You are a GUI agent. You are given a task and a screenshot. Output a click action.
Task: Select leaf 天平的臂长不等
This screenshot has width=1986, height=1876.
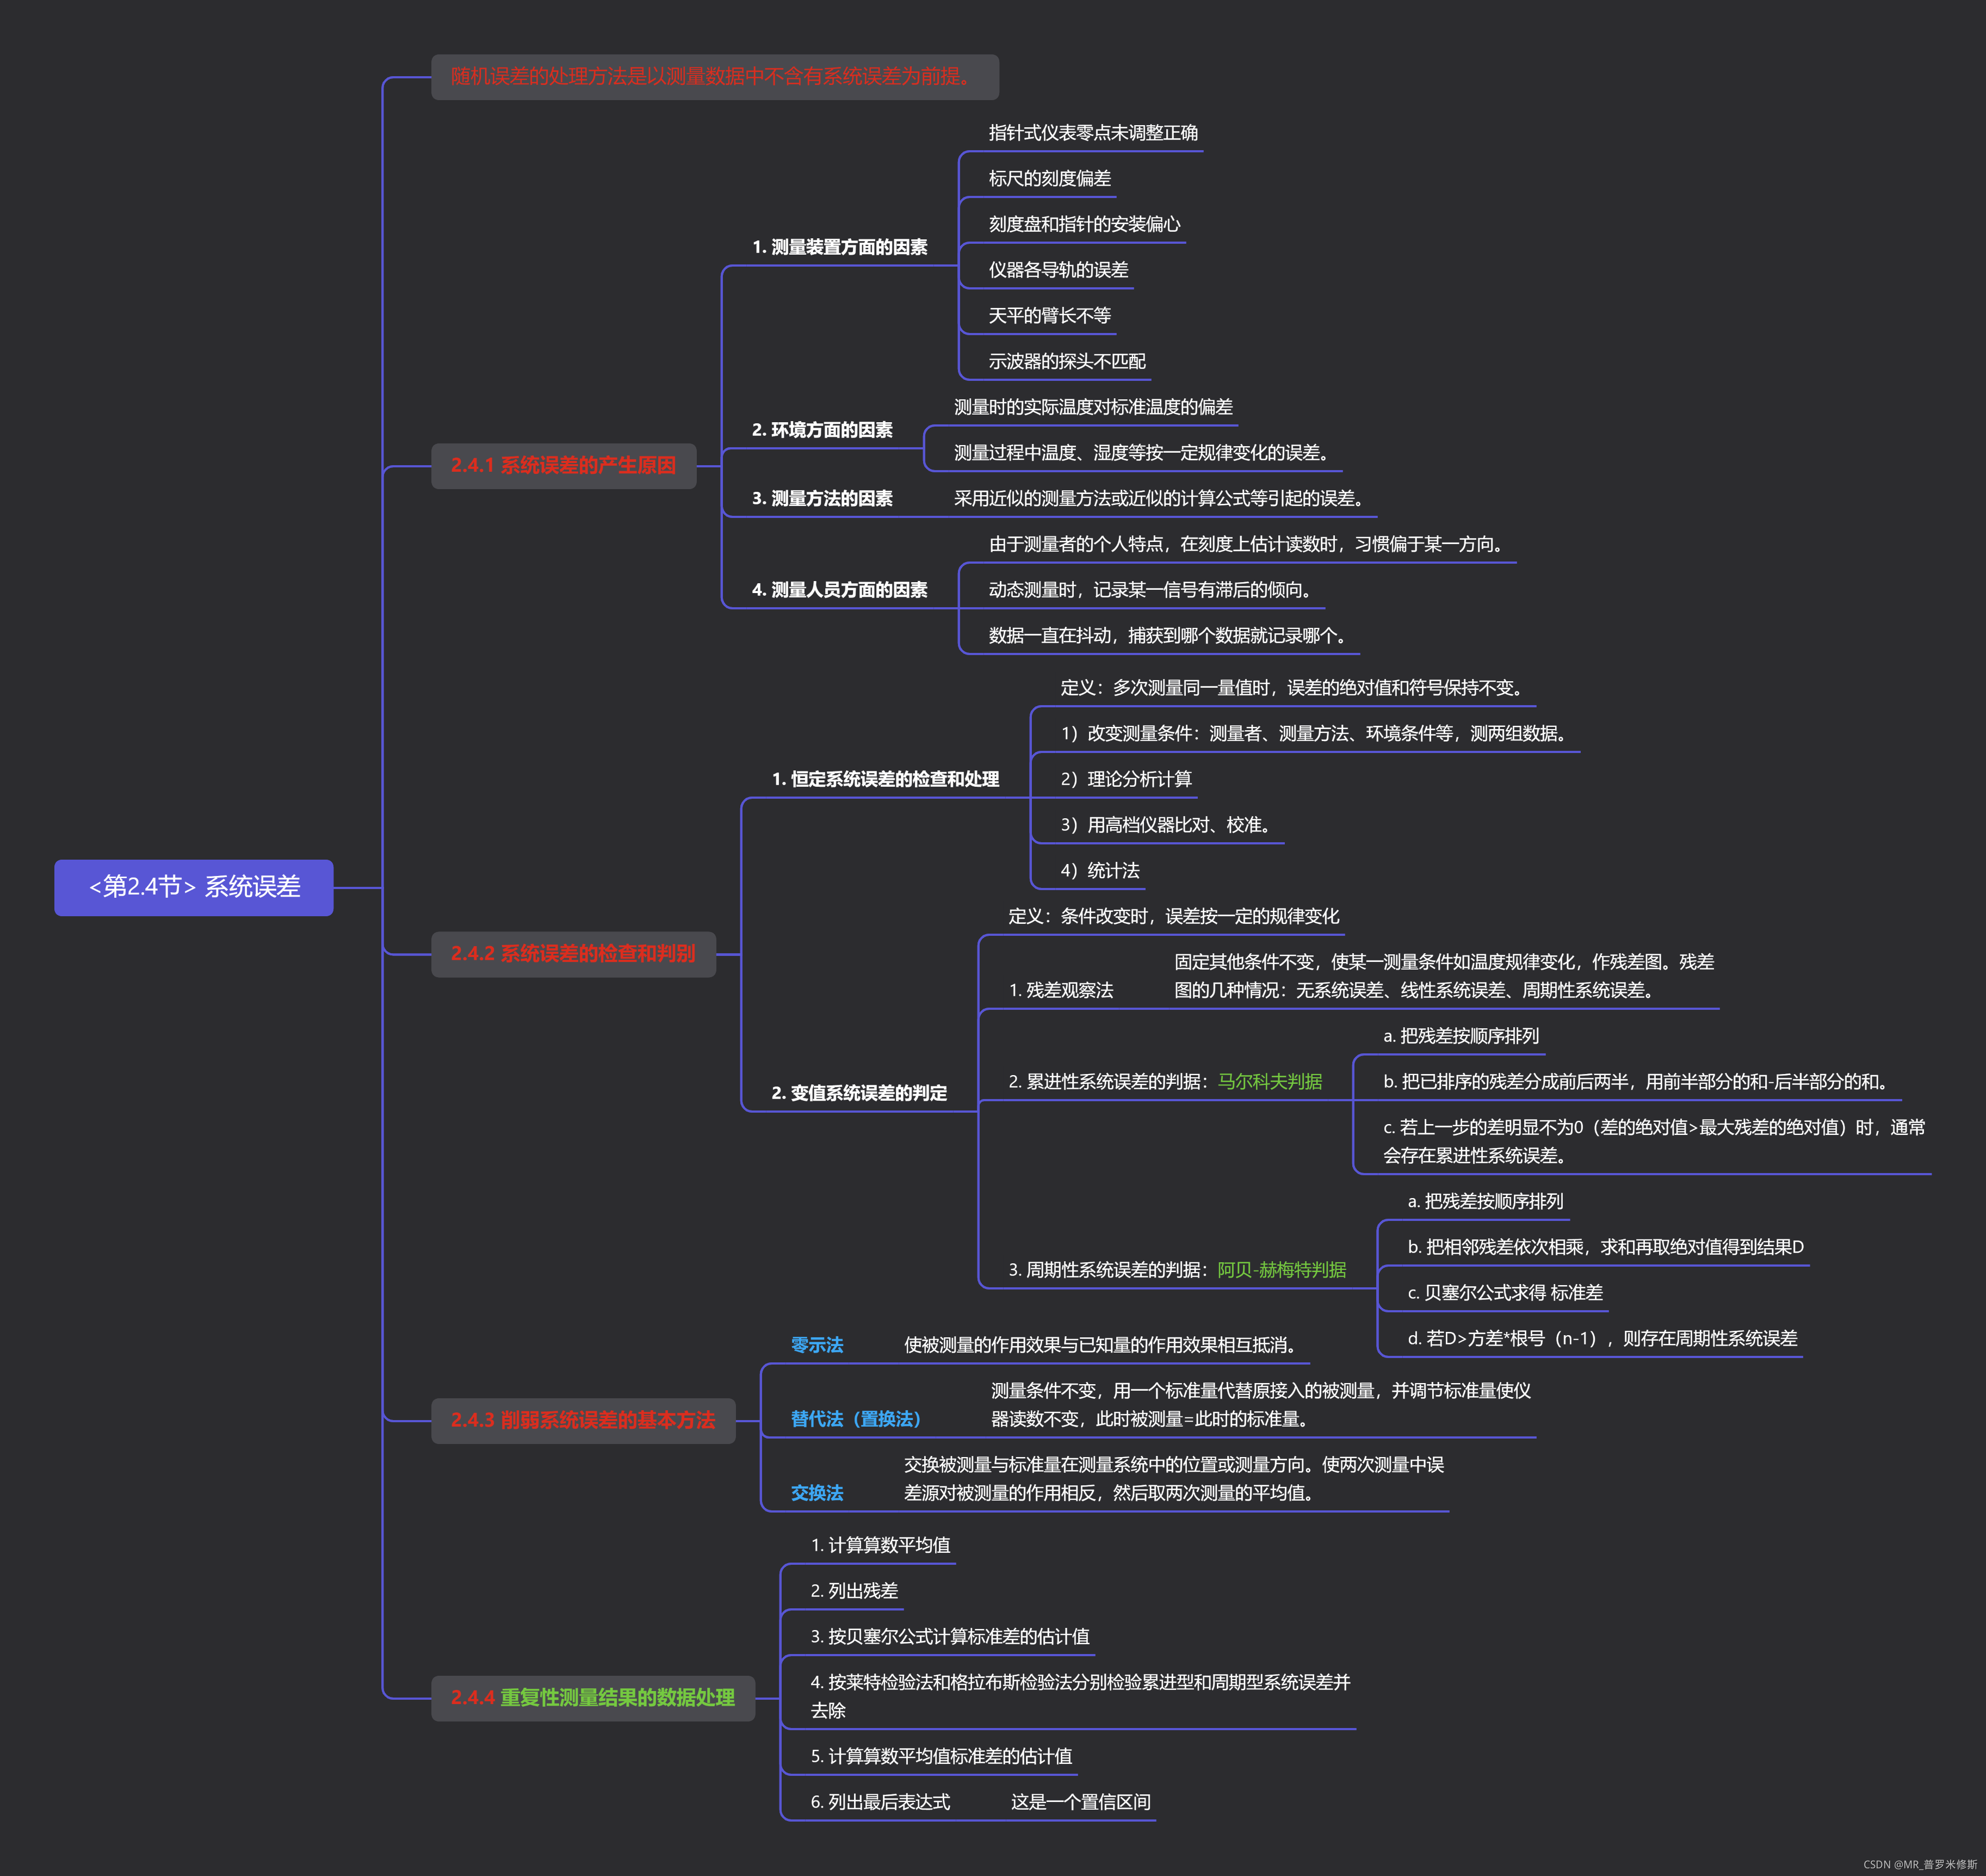tap(1050, 316)
